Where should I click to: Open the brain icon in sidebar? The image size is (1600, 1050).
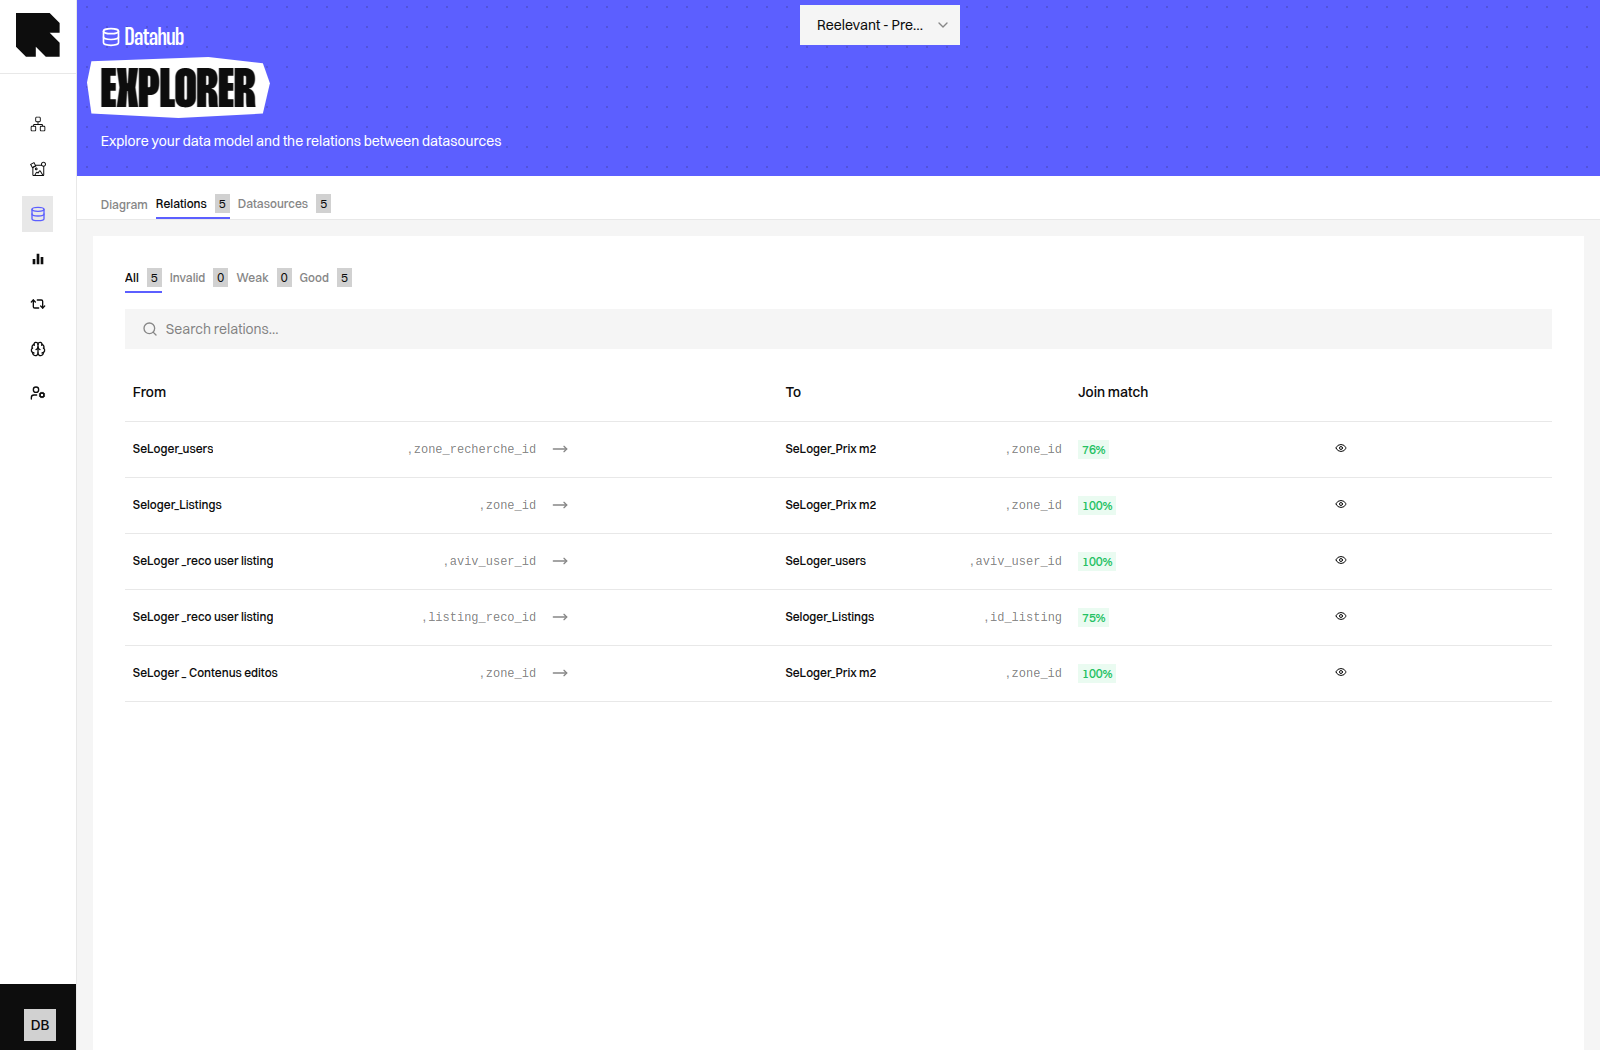(x=38, y=349)
